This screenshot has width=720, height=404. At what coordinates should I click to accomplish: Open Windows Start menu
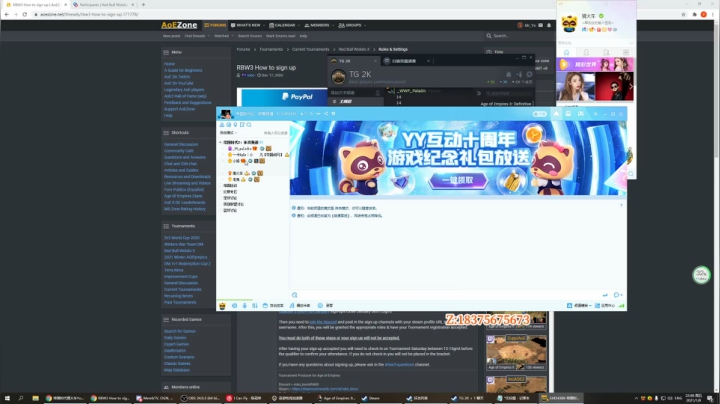coord(7,398)
